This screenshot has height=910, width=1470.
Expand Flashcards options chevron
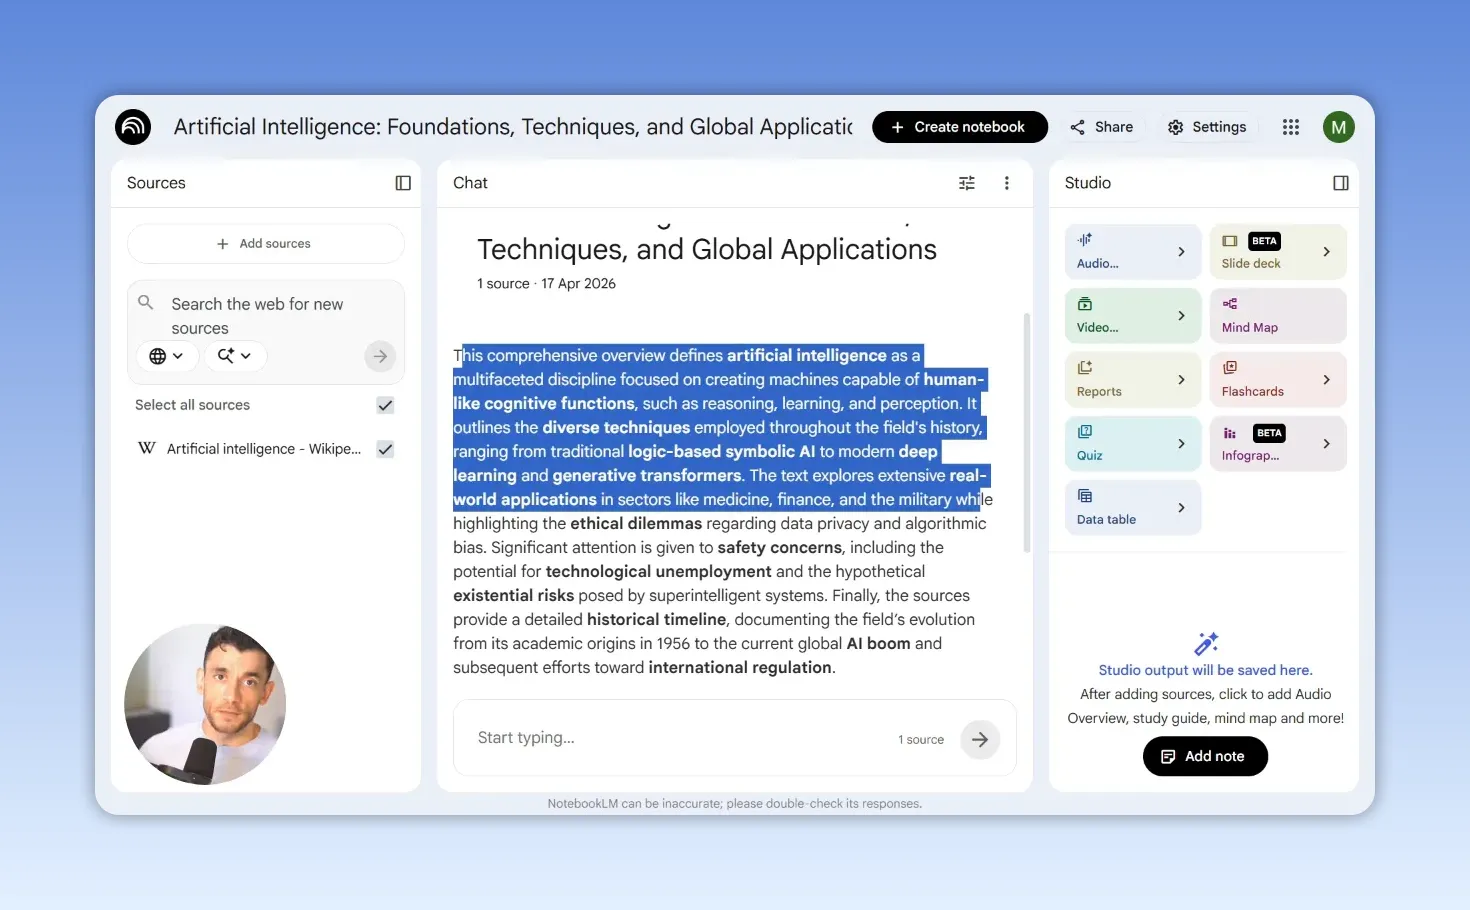pyautogui.click(x=1327, y=380)
